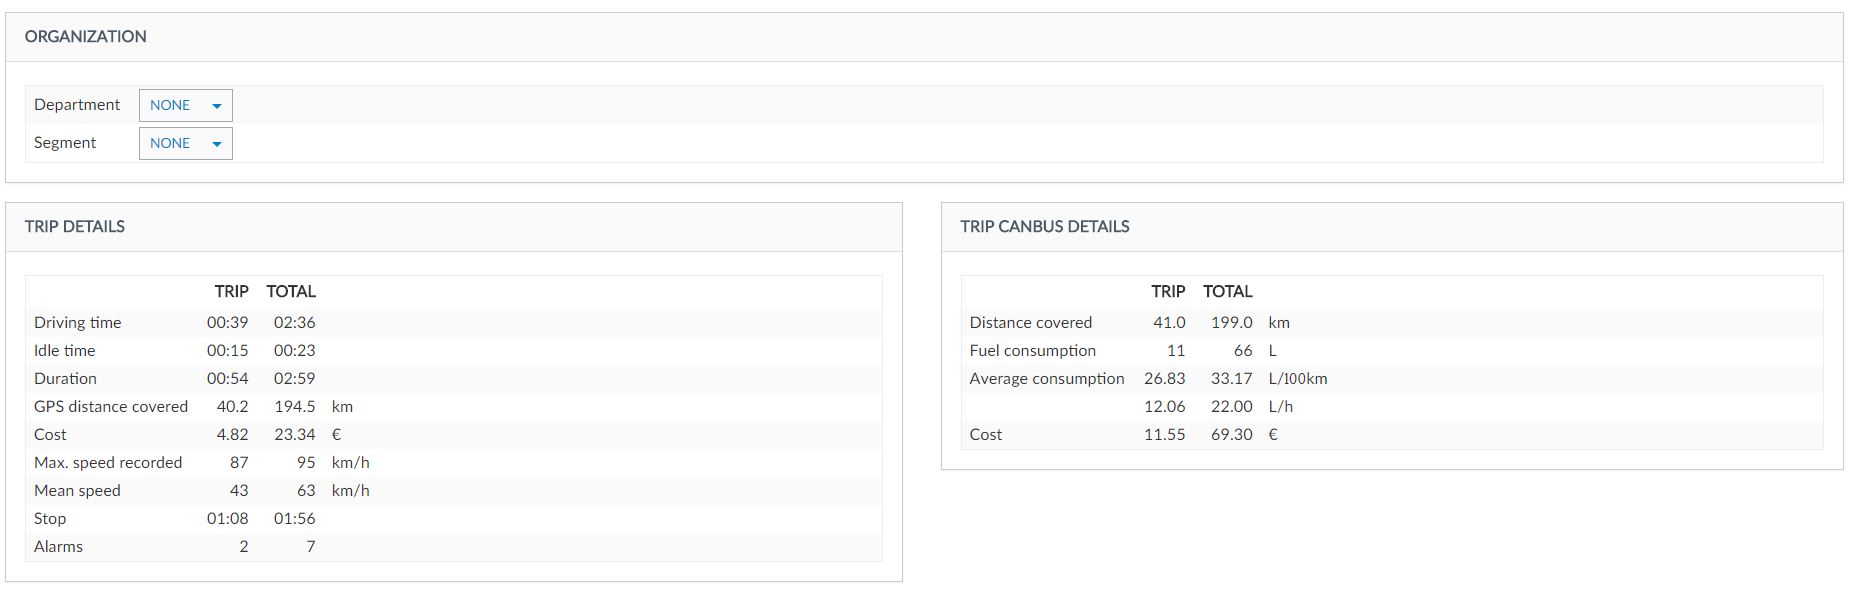This screenshot has height=597, width=1859.
Task: Open the Segment dropdown
Action: pos(185,143)
